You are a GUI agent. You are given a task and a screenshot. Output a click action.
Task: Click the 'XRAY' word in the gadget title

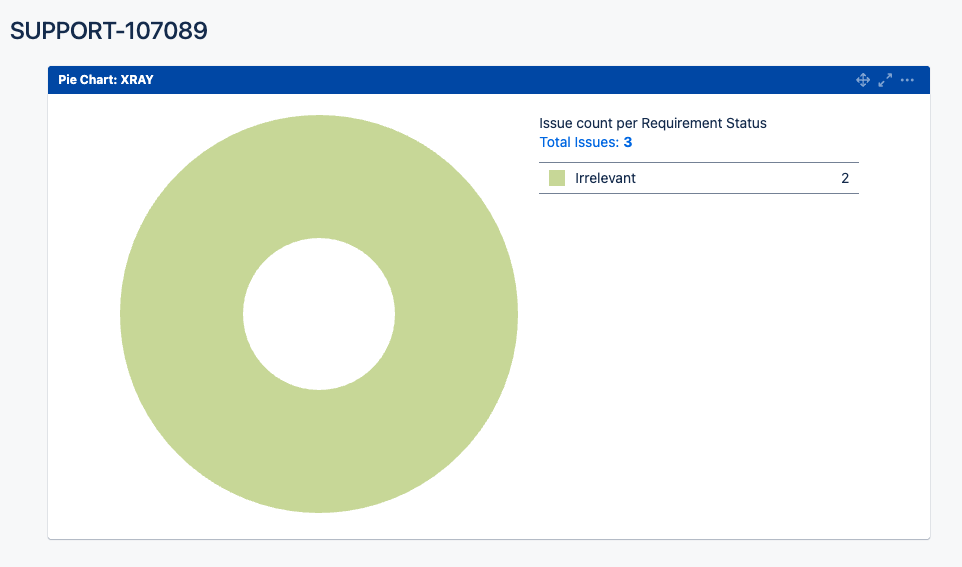(137, 80)
